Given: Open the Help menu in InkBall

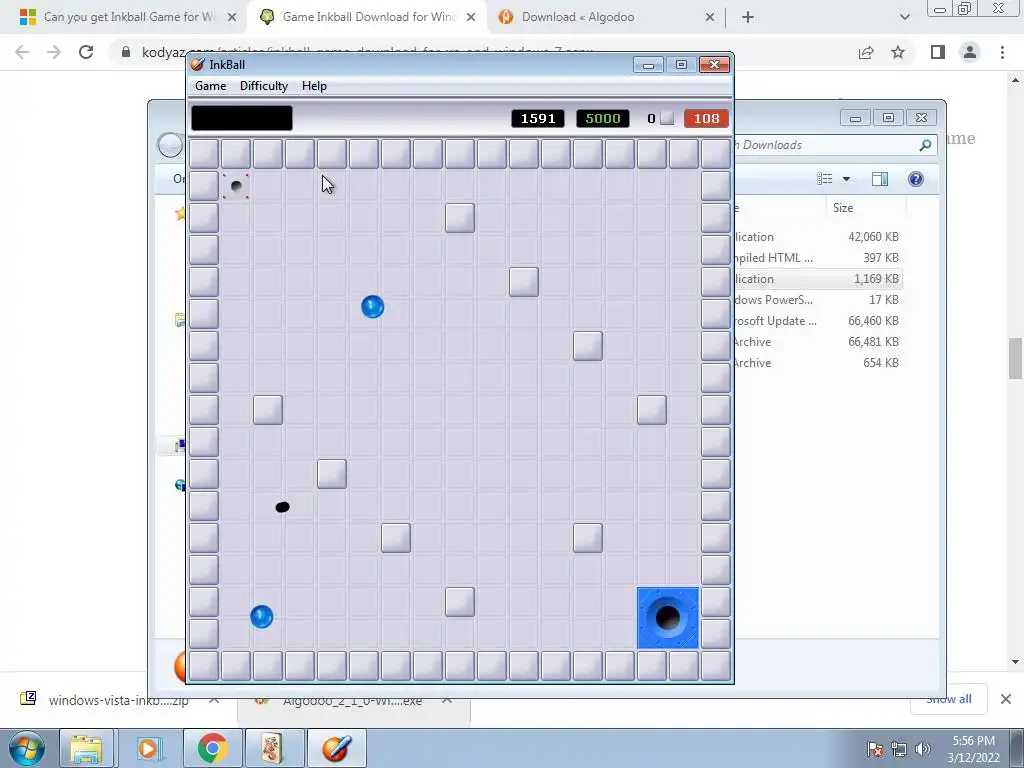Looking at the screenshot, I should 313,86.
